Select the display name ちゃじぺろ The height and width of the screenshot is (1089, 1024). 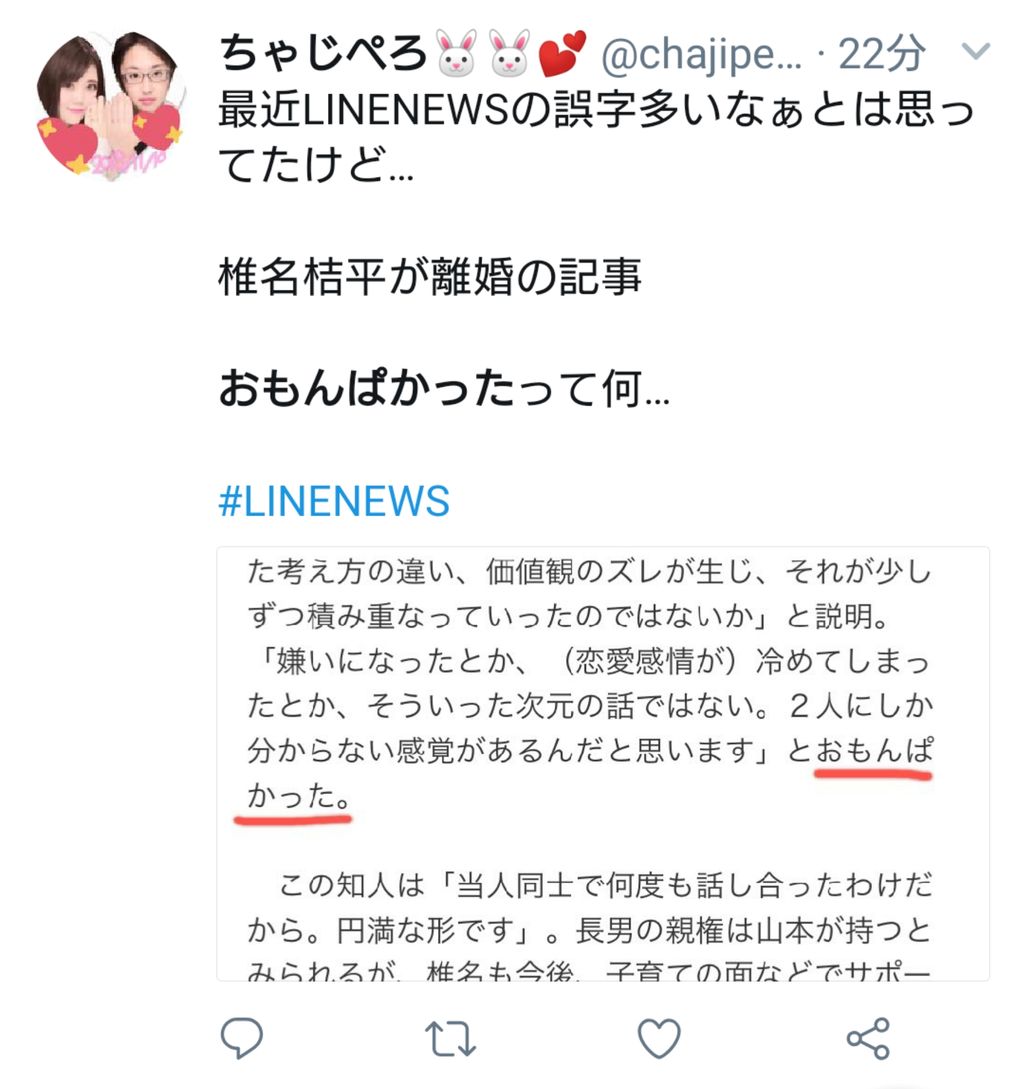click(x=323, y=53)
